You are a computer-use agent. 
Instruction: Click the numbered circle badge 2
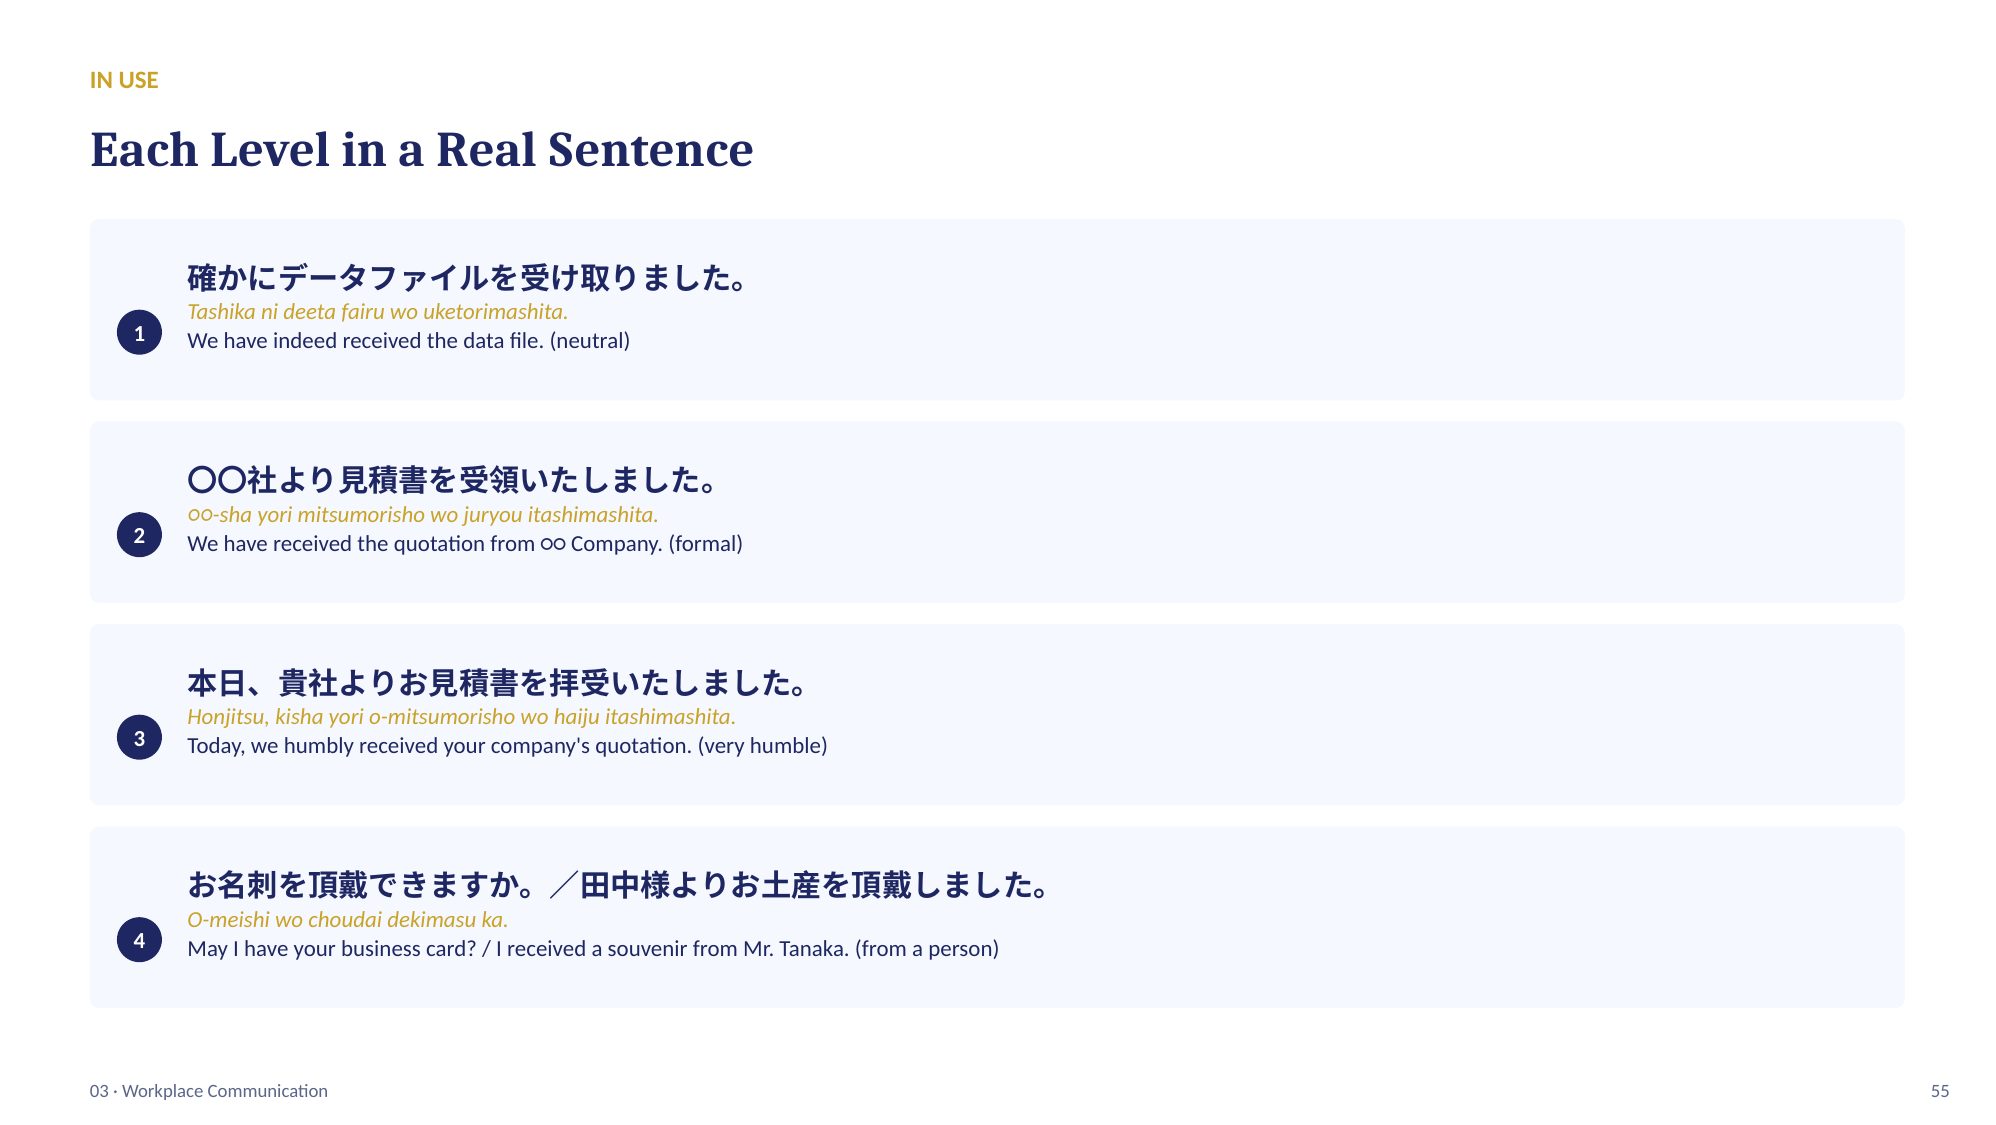139,535
